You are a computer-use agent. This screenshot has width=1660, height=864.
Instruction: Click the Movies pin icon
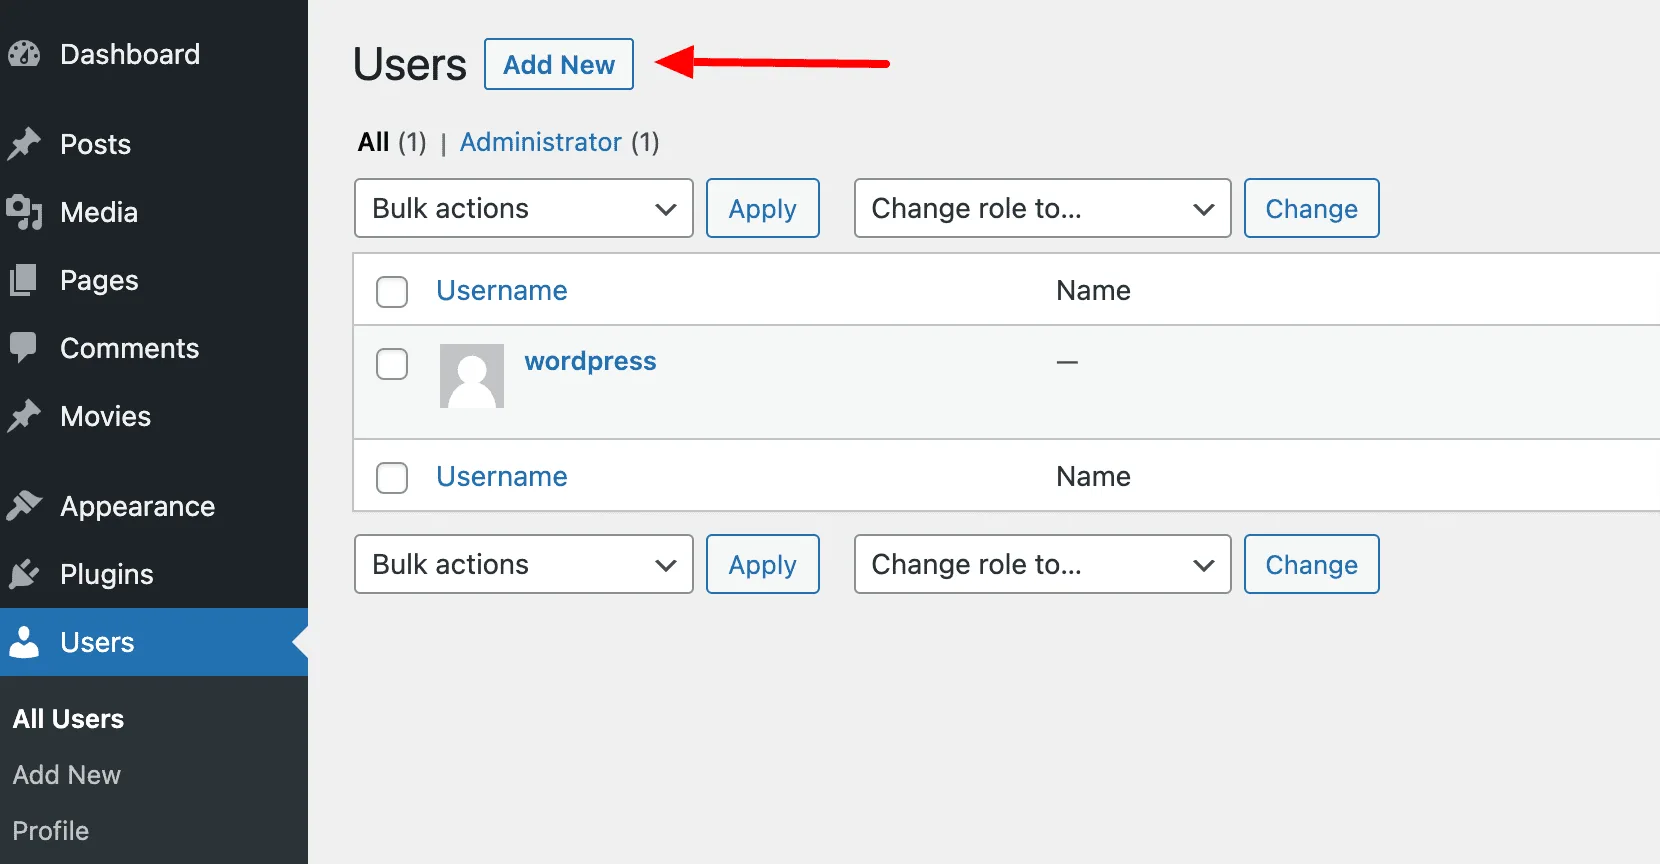[x=24, y=416]
